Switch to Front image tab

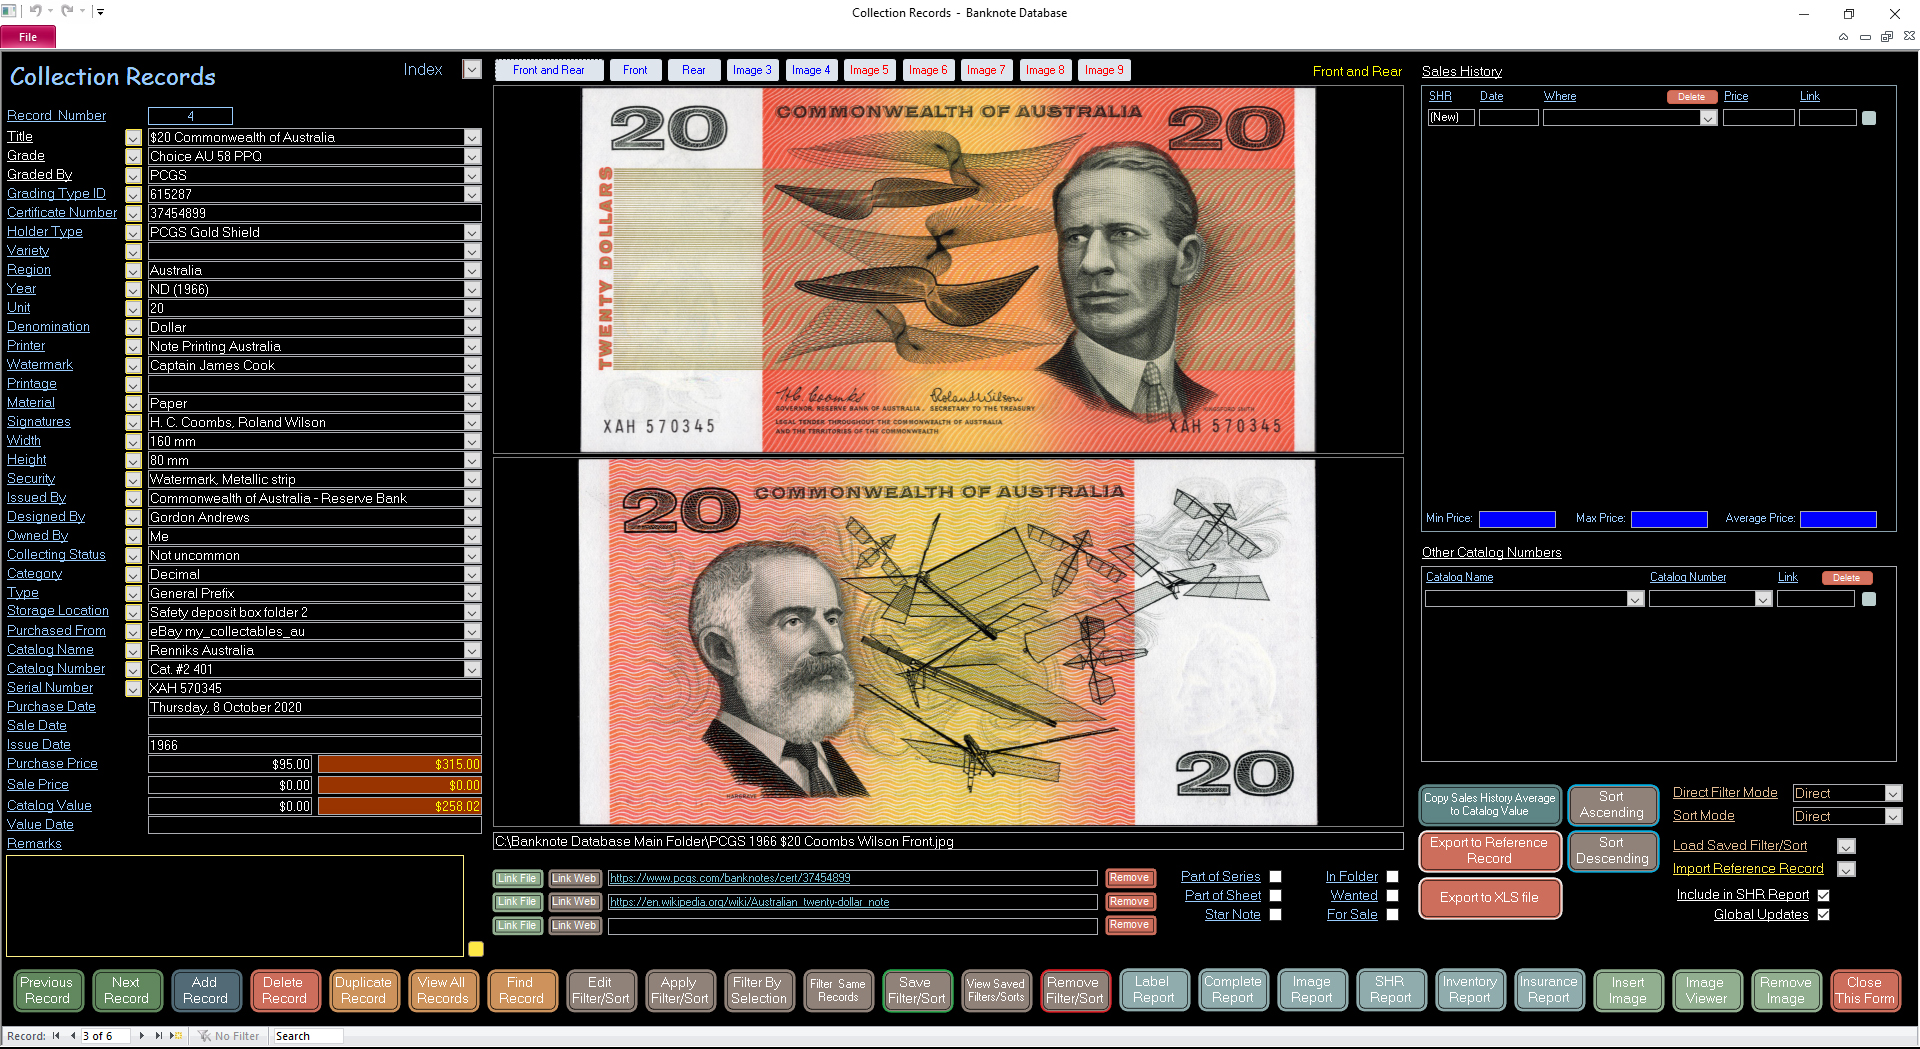[x=635, y=70]
